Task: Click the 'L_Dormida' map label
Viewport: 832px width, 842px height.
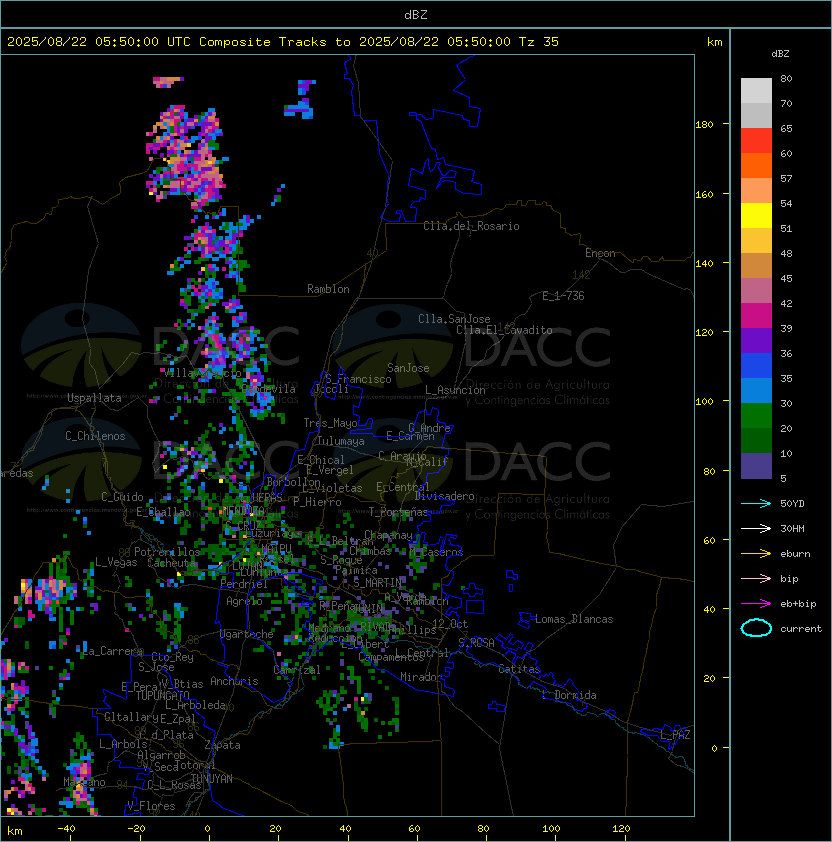Action: 569,695
